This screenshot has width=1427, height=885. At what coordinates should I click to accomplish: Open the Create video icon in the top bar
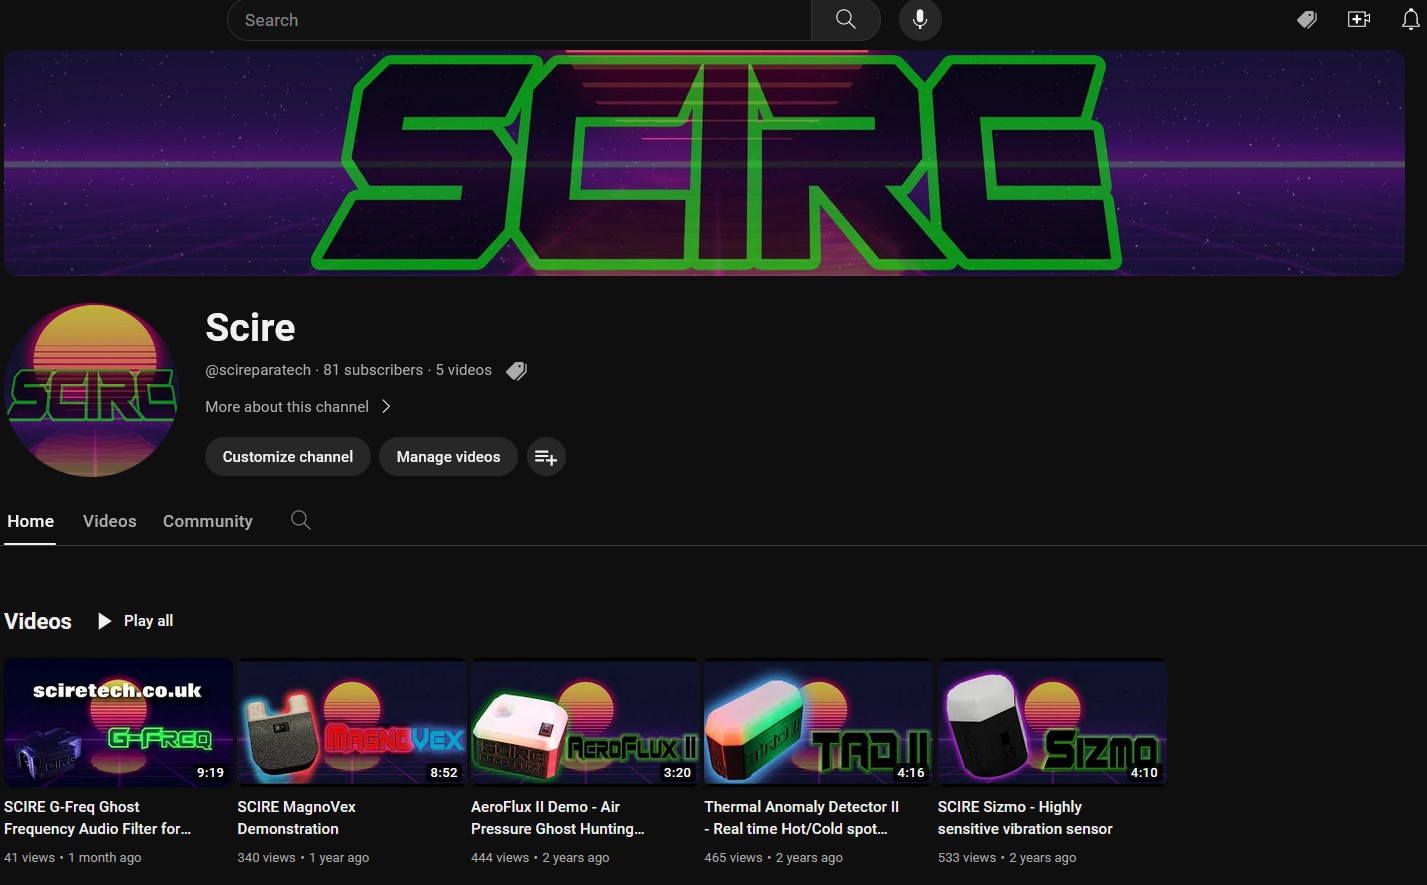click(1359, 19)
